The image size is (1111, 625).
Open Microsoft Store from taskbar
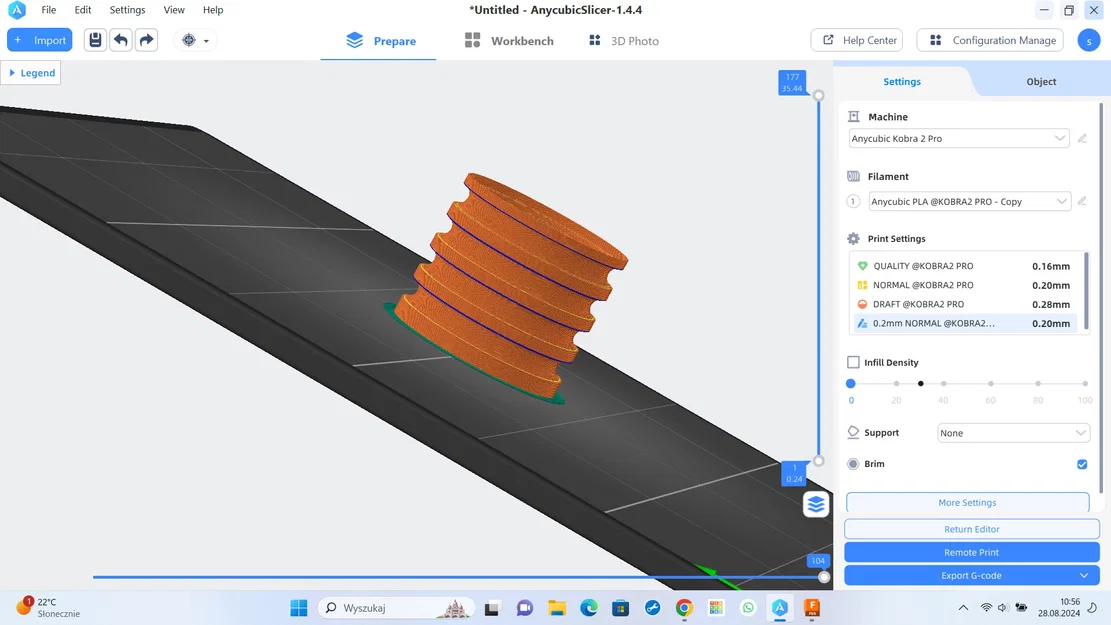point(621,608)
